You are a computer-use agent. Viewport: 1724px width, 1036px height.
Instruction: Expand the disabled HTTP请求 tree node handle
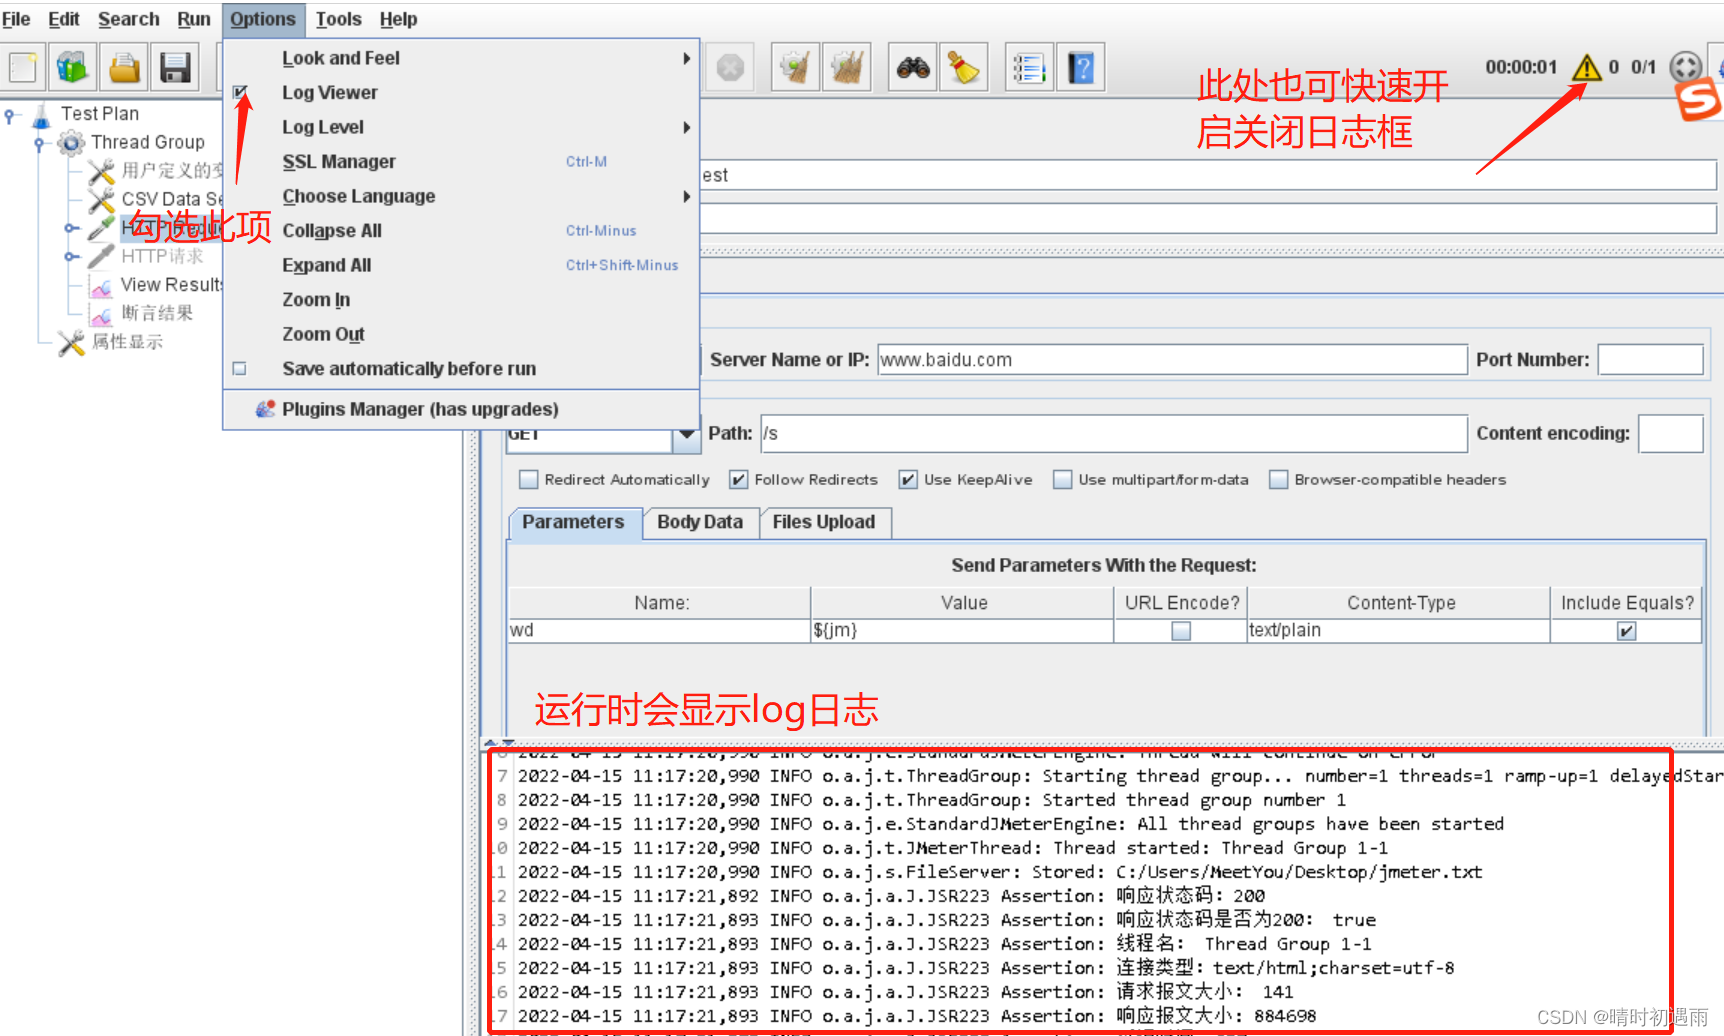(x=71, y=257)
